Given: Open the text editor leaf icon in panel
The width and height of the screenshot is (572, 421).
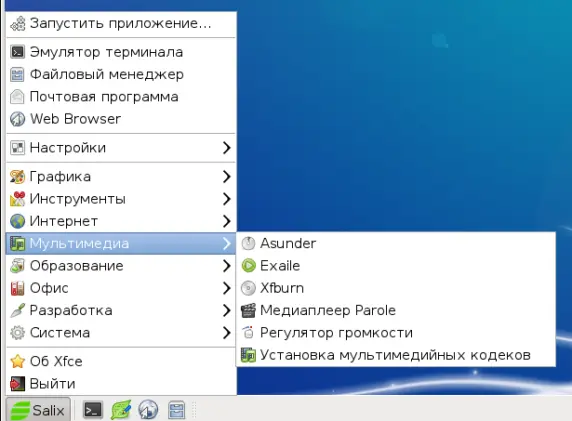Looking at the screenshot, I should [x=121, y=410].
